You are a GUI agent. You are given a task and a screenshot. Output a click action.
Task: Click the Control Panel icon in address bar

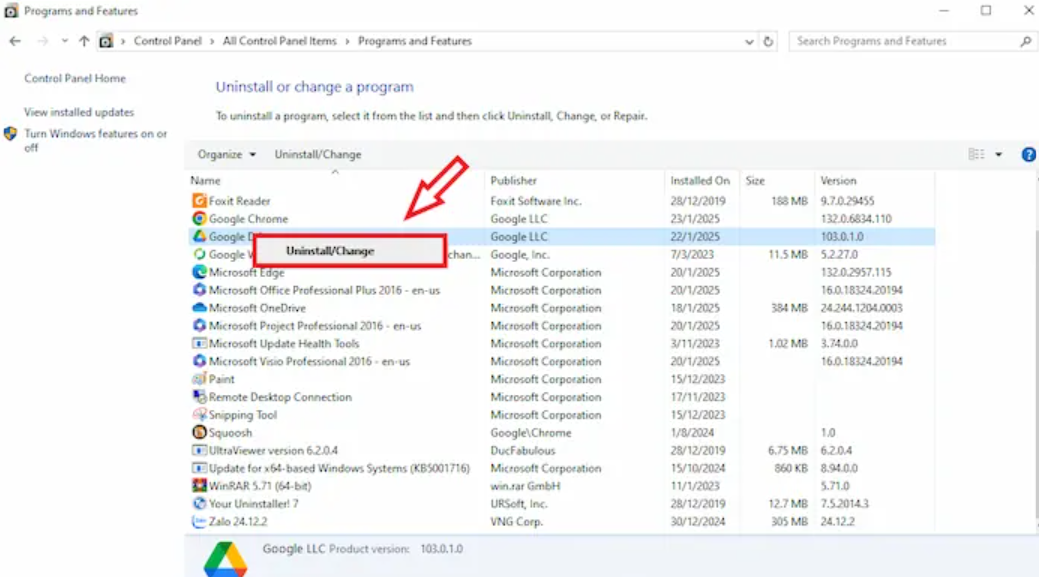coord(106,41)
